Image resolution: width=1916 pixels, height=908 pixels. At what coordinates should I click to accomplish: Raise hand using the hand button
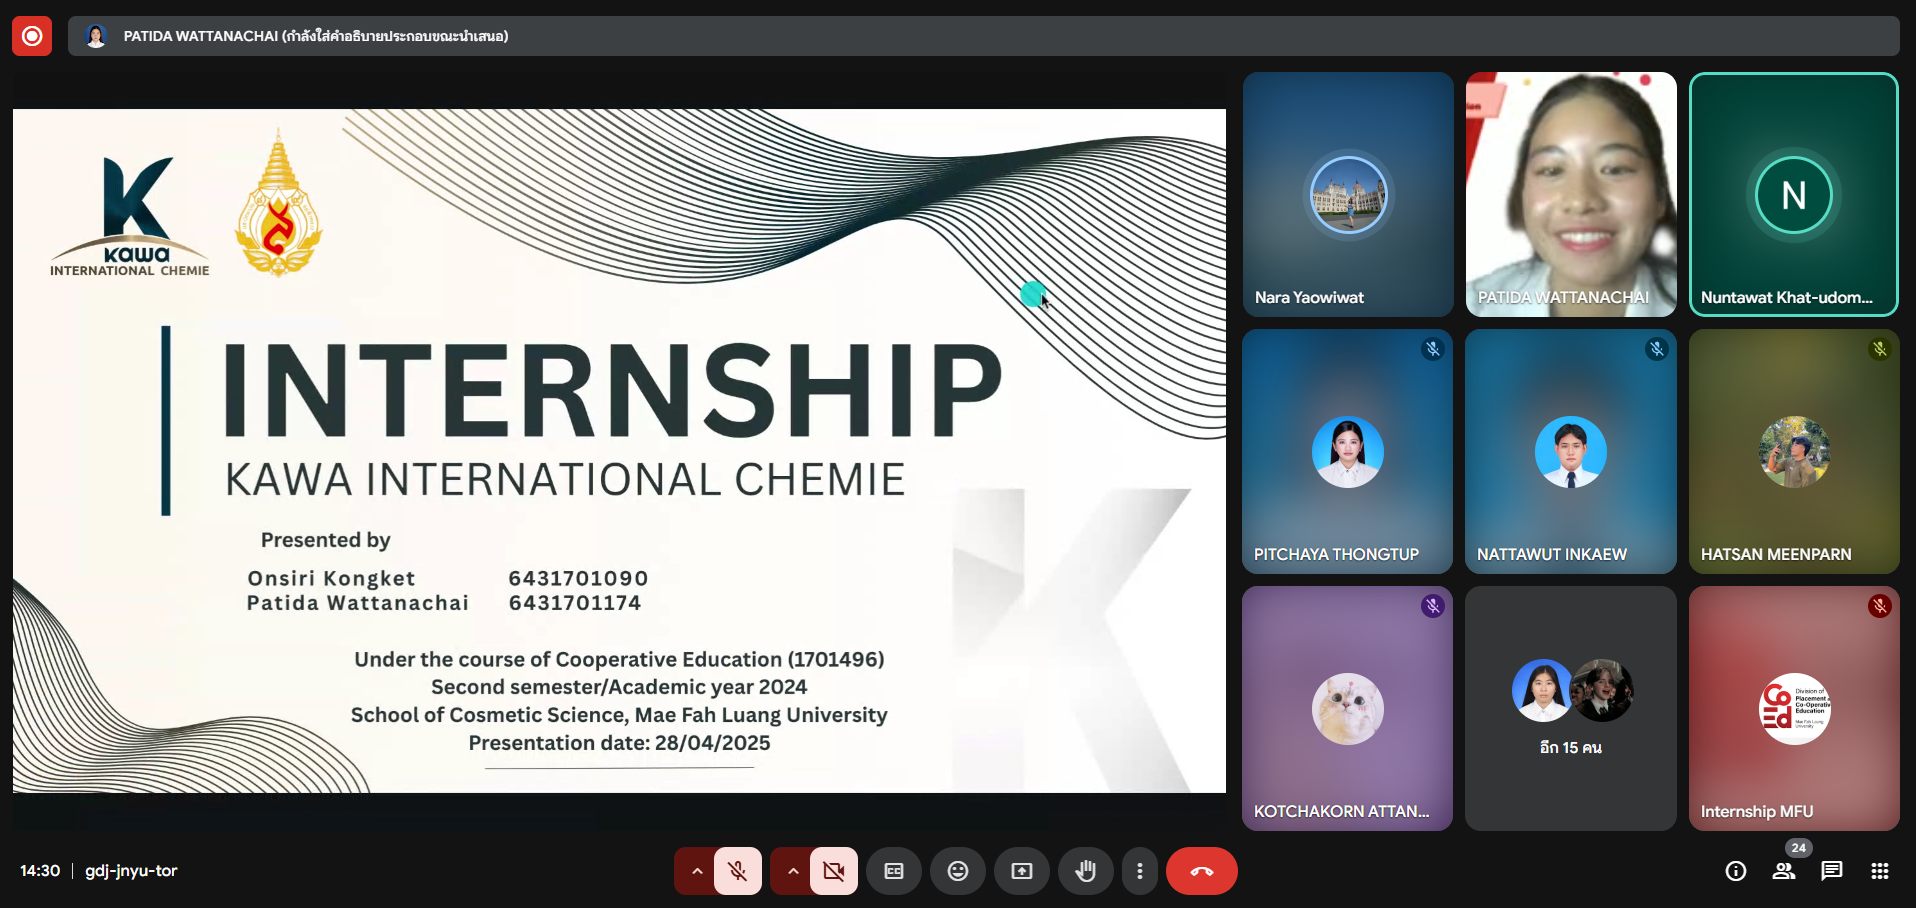click(x=1086, y=871)
